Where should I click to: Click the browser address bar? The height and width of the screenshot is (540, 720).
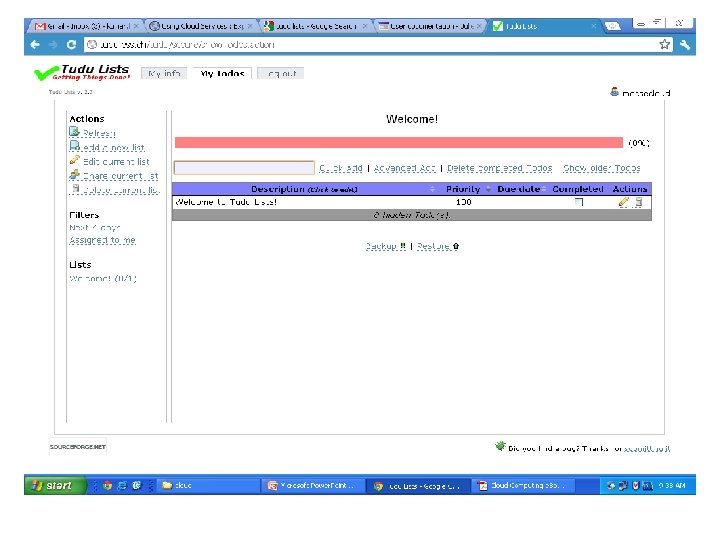point(372,45)
